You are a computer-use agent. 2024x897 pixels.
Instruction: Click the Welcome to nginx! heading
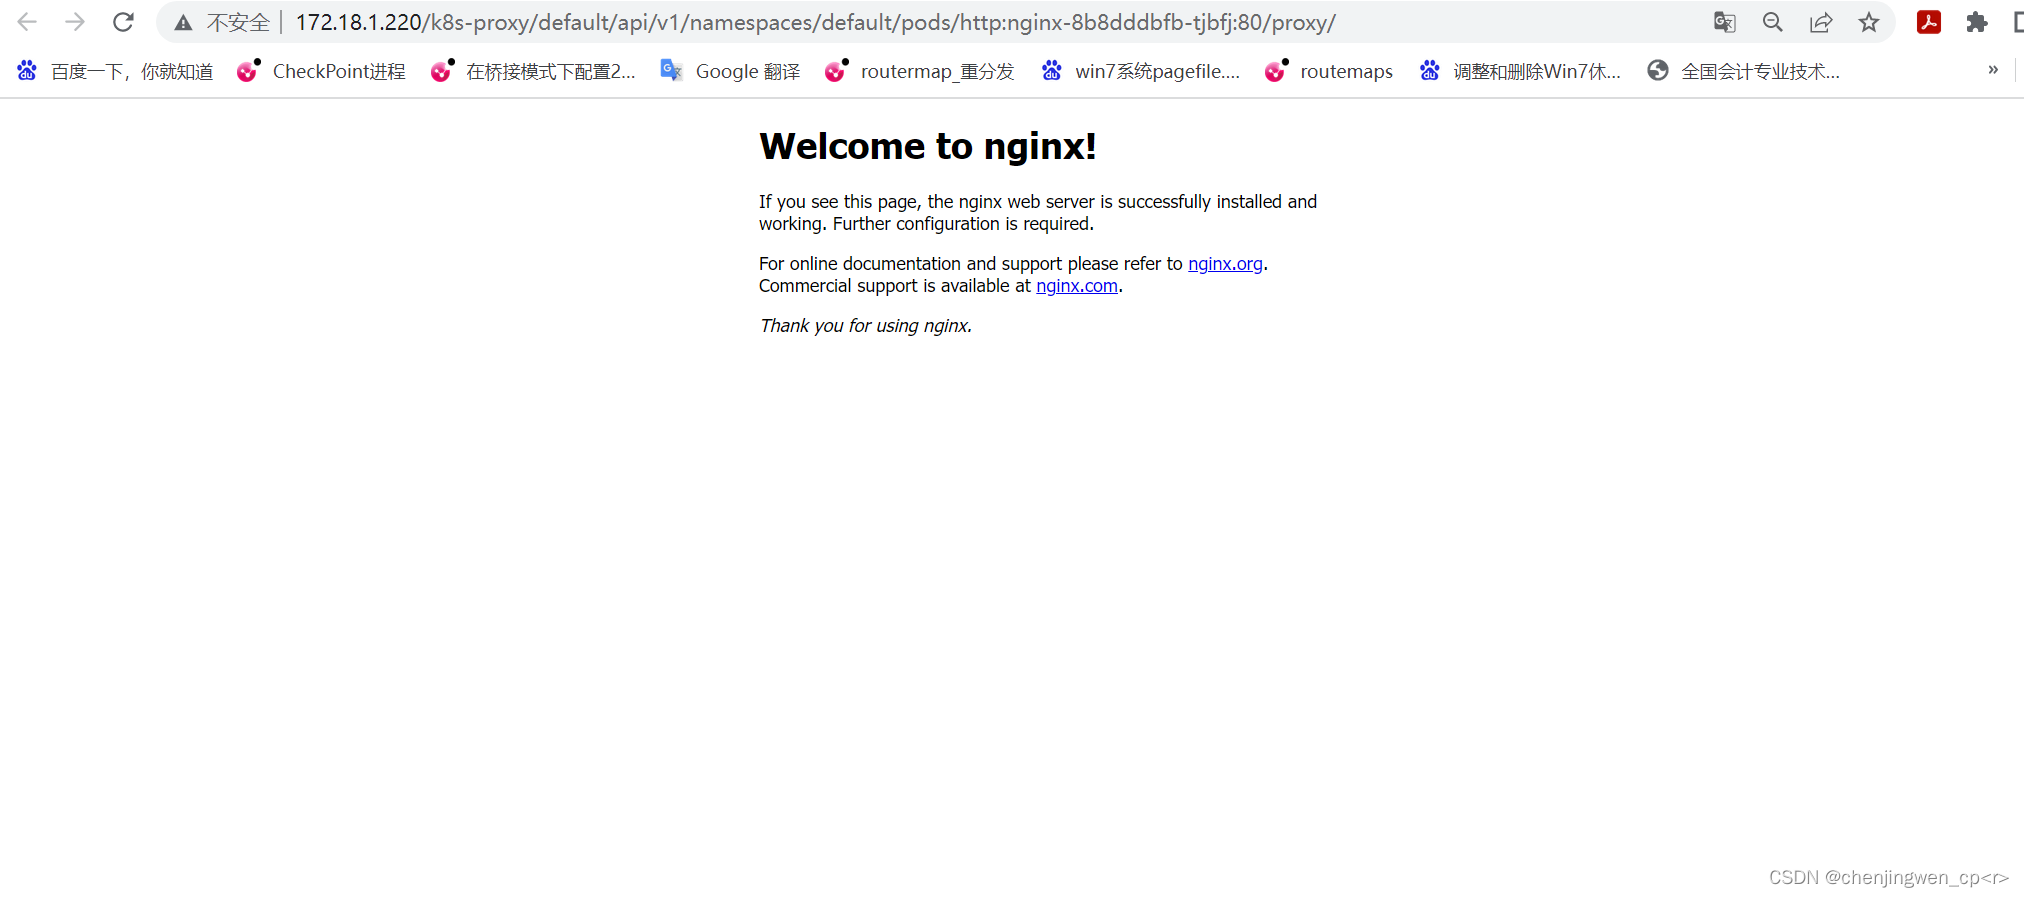pos(928,146)
